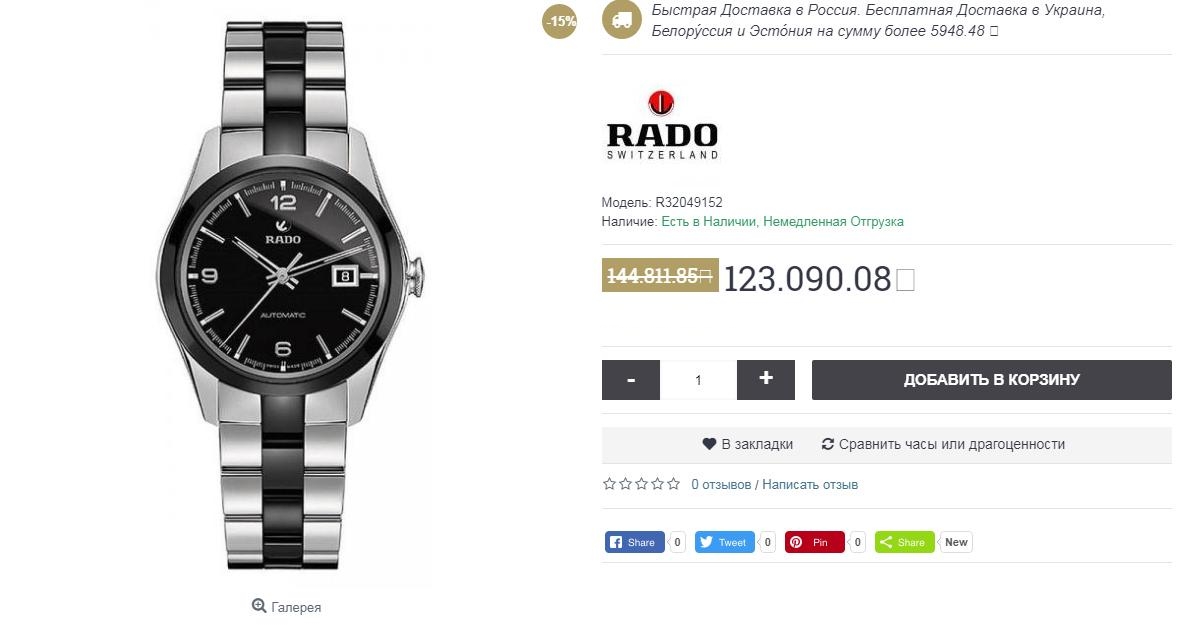The height and width of the screenshot is (625, 1190).
Task: Click the green Share button
Action: pos(905,542)
